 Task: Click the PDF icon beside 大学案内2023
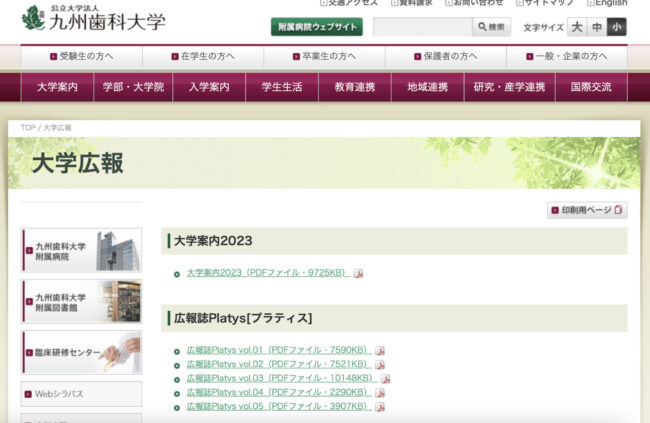(x=358, y=273)
